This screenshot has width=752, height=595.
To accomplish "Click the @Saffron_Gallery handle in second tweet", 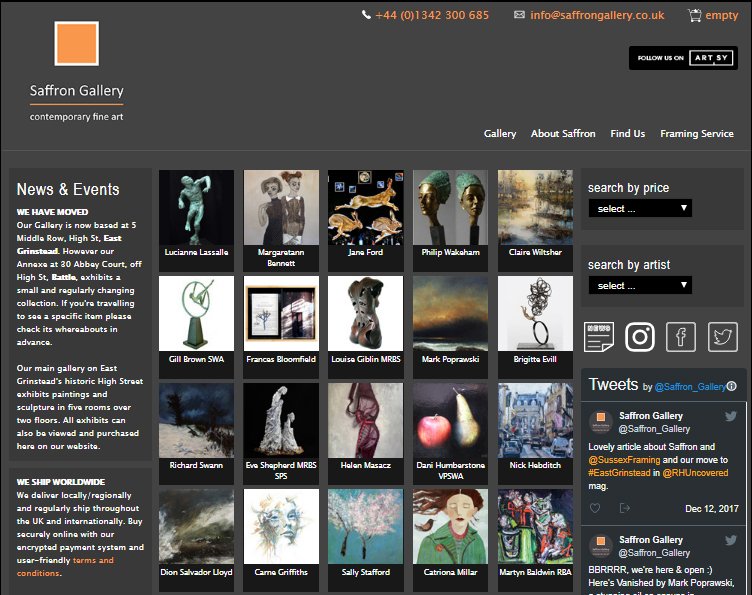I will click(x=654, y=553).
